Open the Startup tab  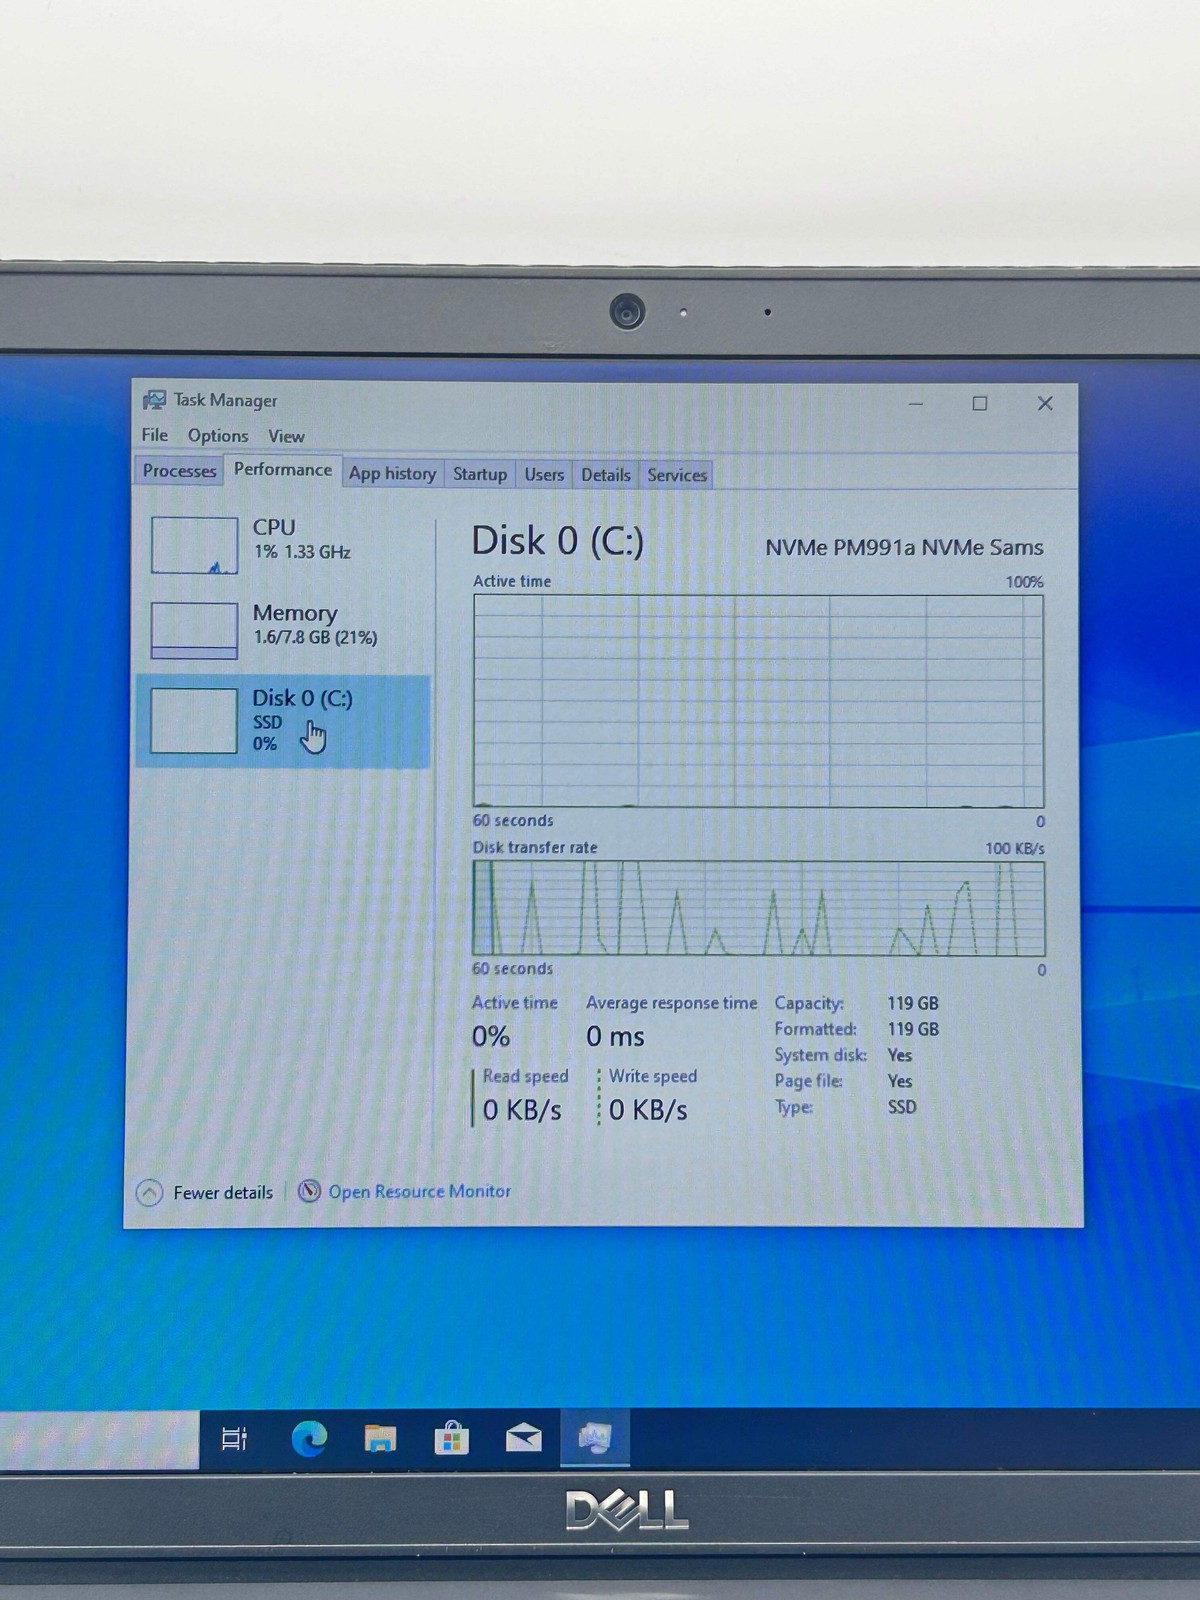[480, 474]
